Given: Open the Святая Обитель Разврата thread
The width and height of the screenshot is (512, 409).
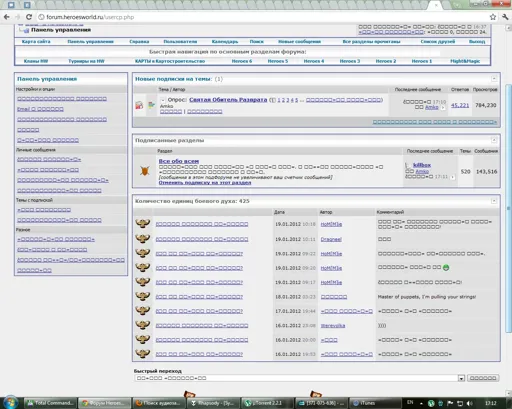Looking at the screenshot, I should click(228, 100).
